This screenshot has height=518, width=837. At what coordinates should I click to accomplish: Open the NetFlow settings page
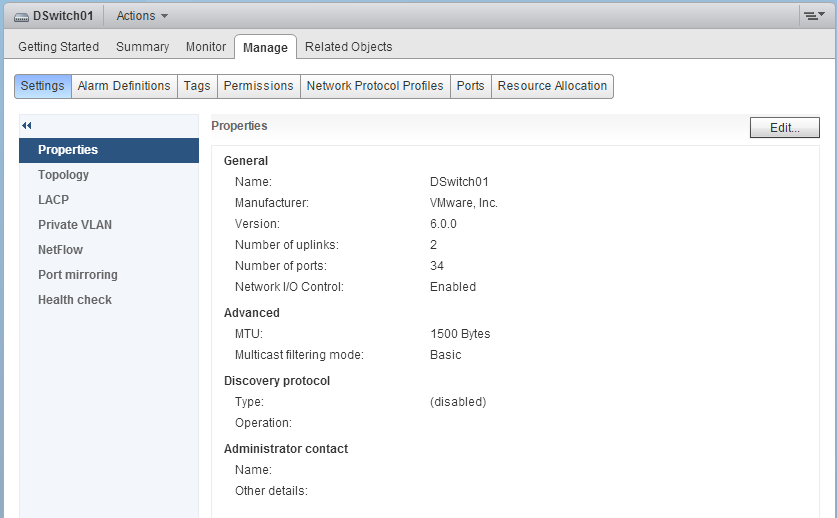[60, 250]
